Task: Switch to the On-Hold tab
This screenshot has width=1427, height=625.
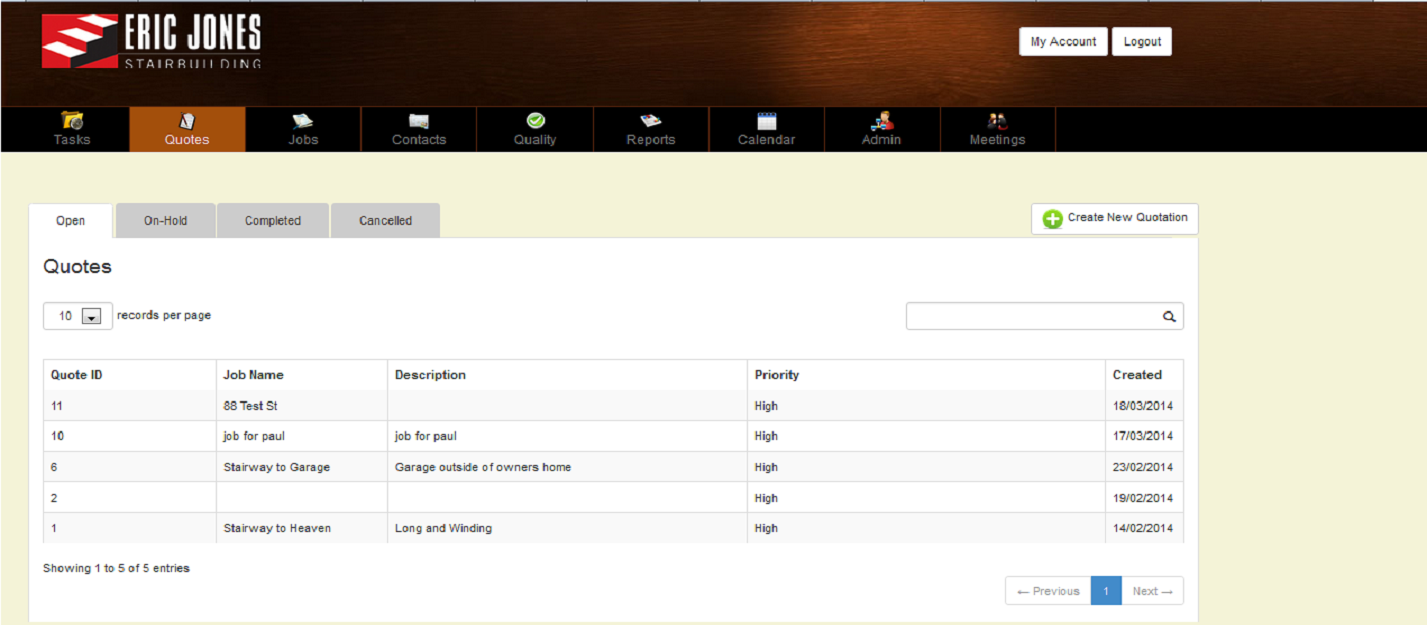Action: (166, 221)
